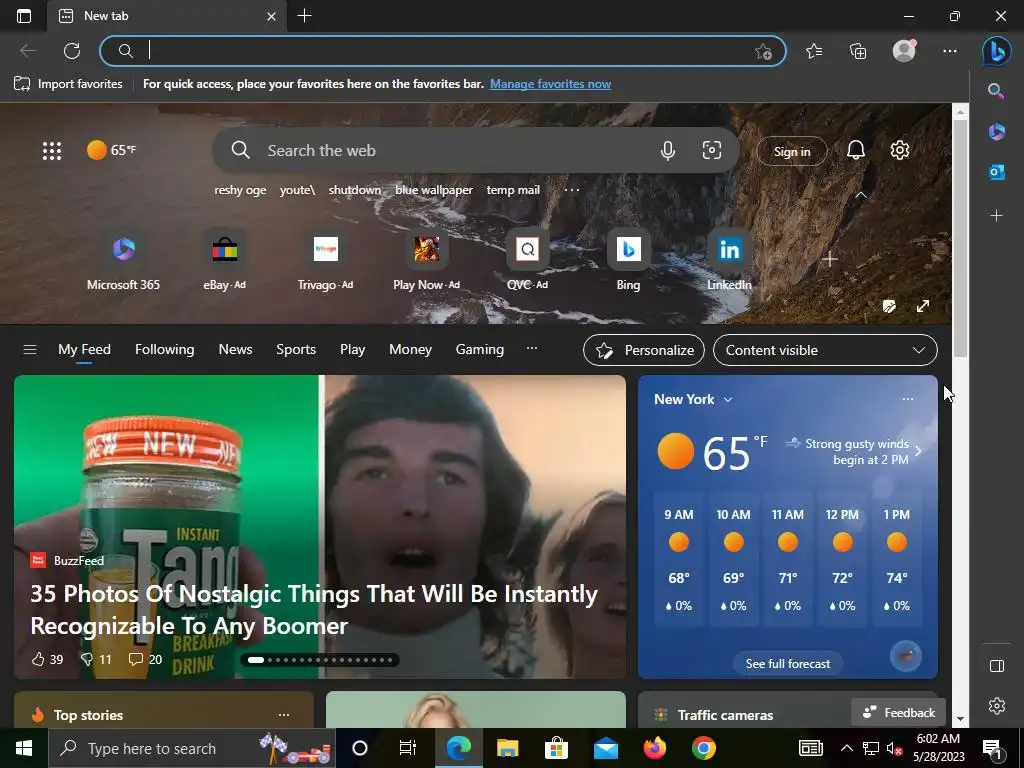Open the Outlook sidebar icon
Screen dimensions: 1024x768
(996, 172)
